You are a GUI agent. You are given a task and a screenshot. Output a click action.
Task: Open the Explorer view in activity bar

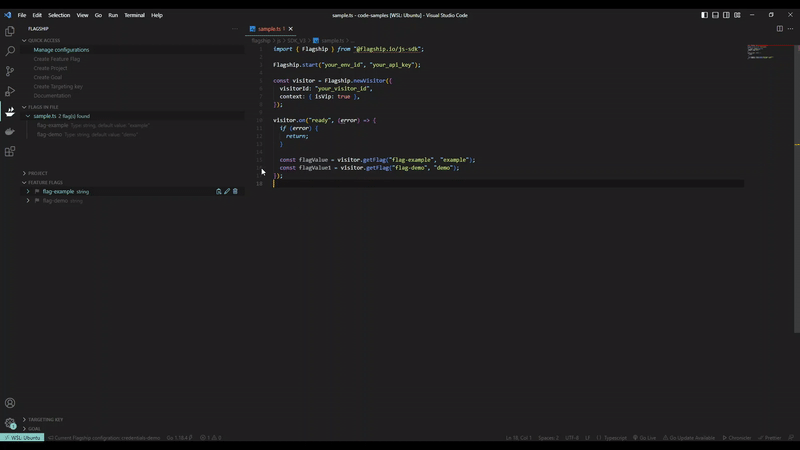tap(10, 31)
